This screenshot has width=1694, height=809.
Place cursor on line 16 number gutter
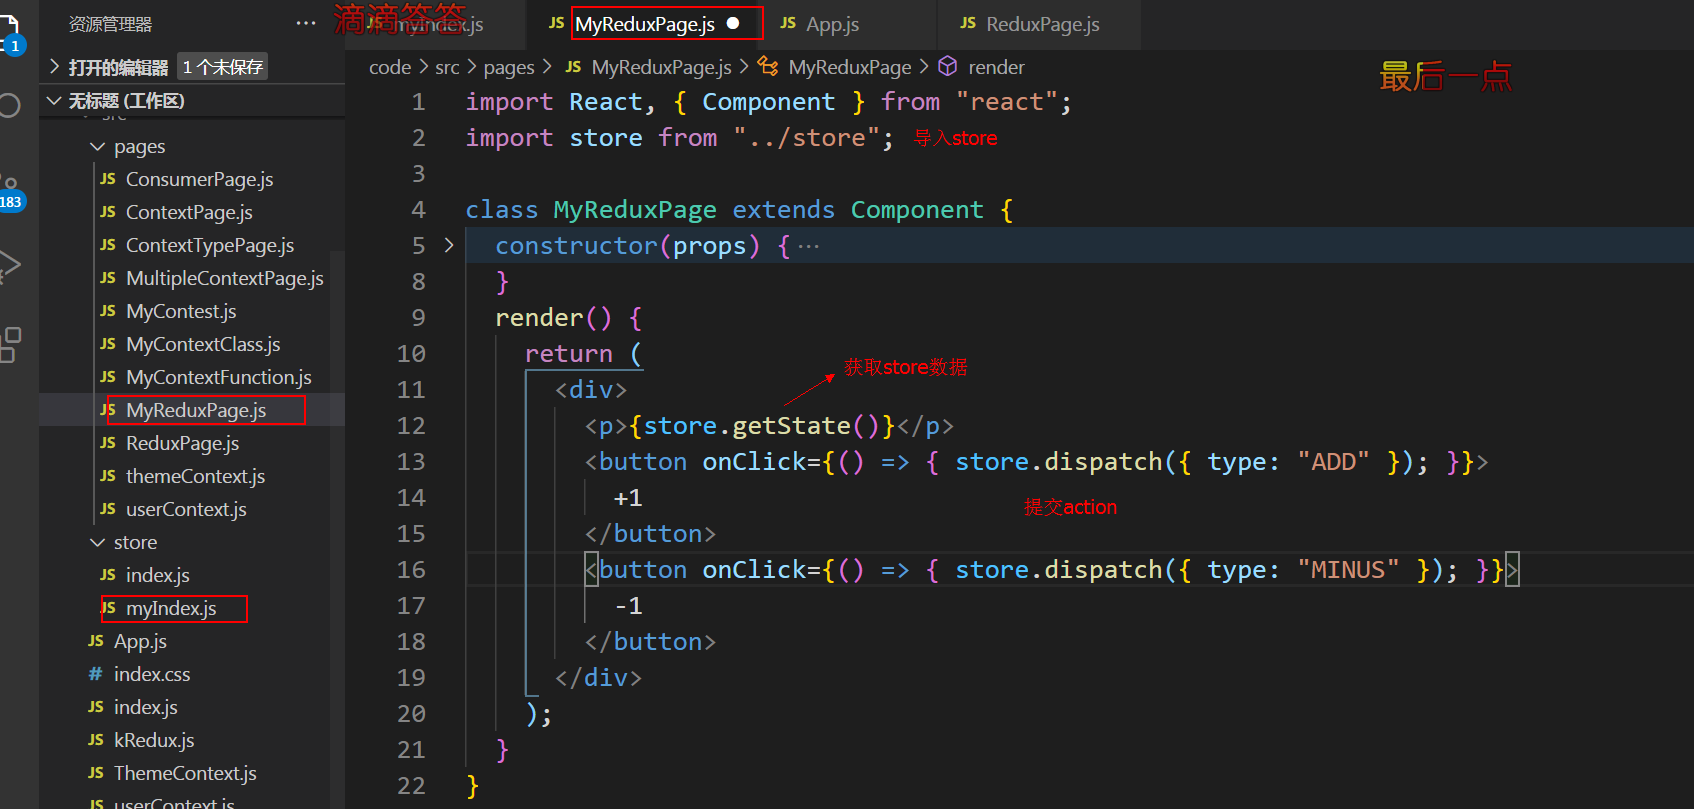[x=411, y=570]
